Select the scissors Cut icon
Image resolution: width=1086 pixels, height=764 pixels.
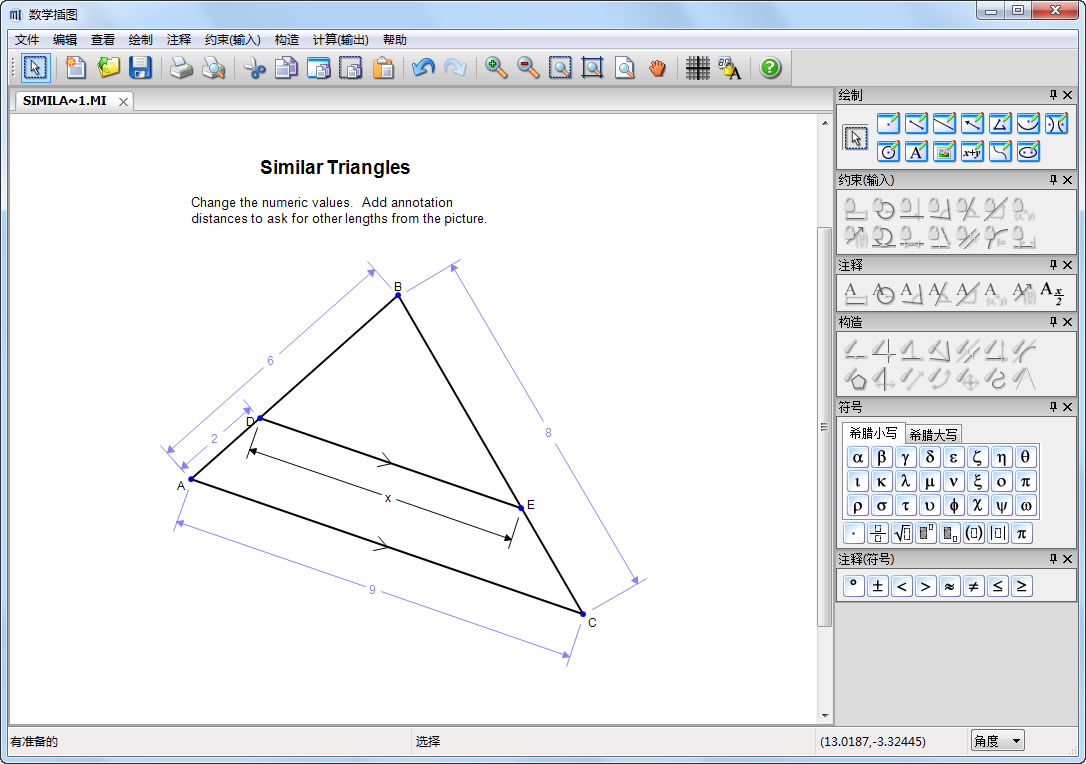[254, 68]
